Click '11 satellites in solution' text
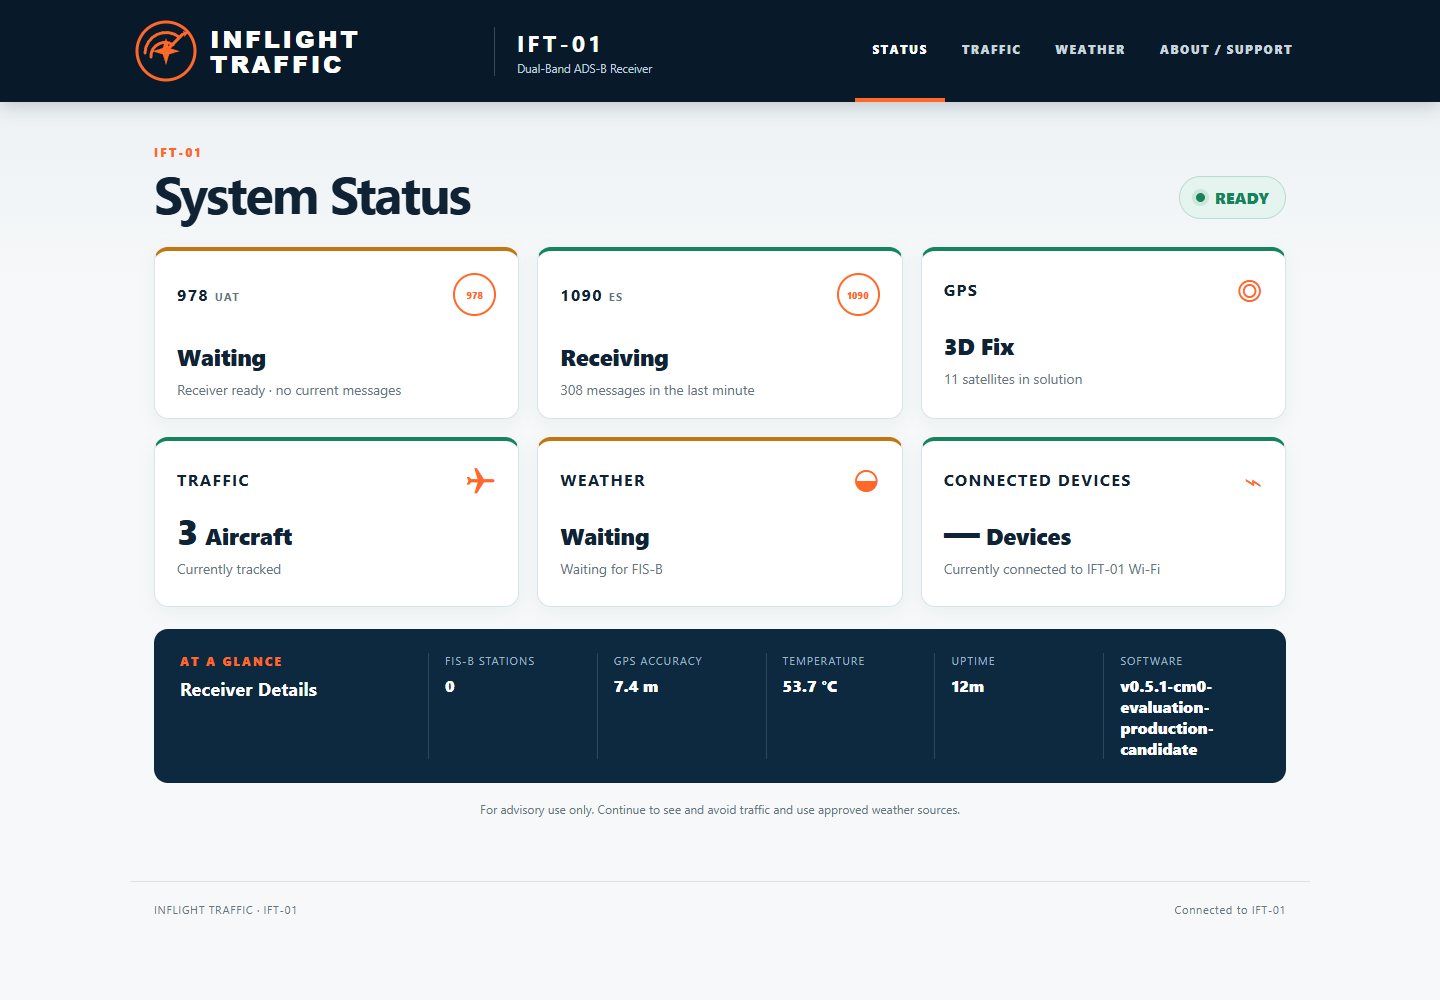 1013,379
